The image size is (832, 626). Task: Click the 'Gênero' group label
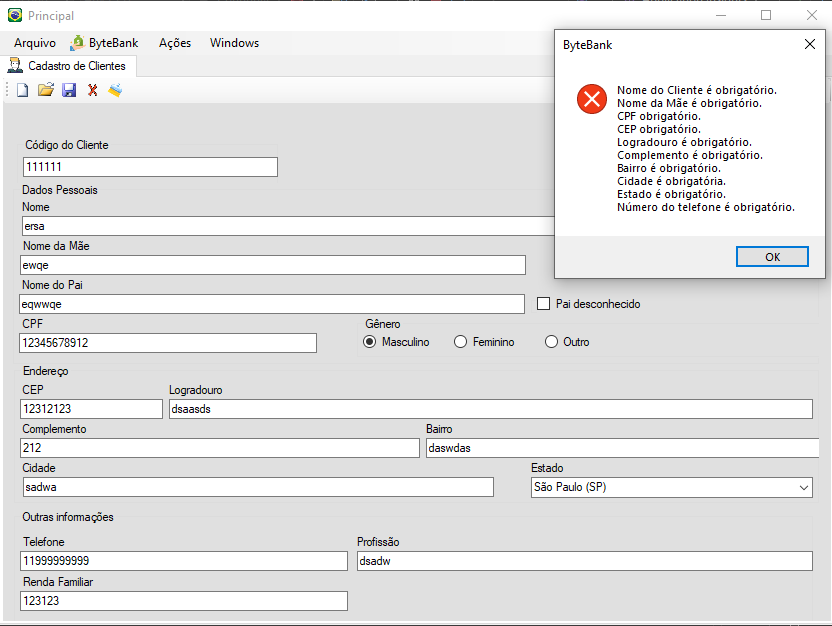point(383,324)
